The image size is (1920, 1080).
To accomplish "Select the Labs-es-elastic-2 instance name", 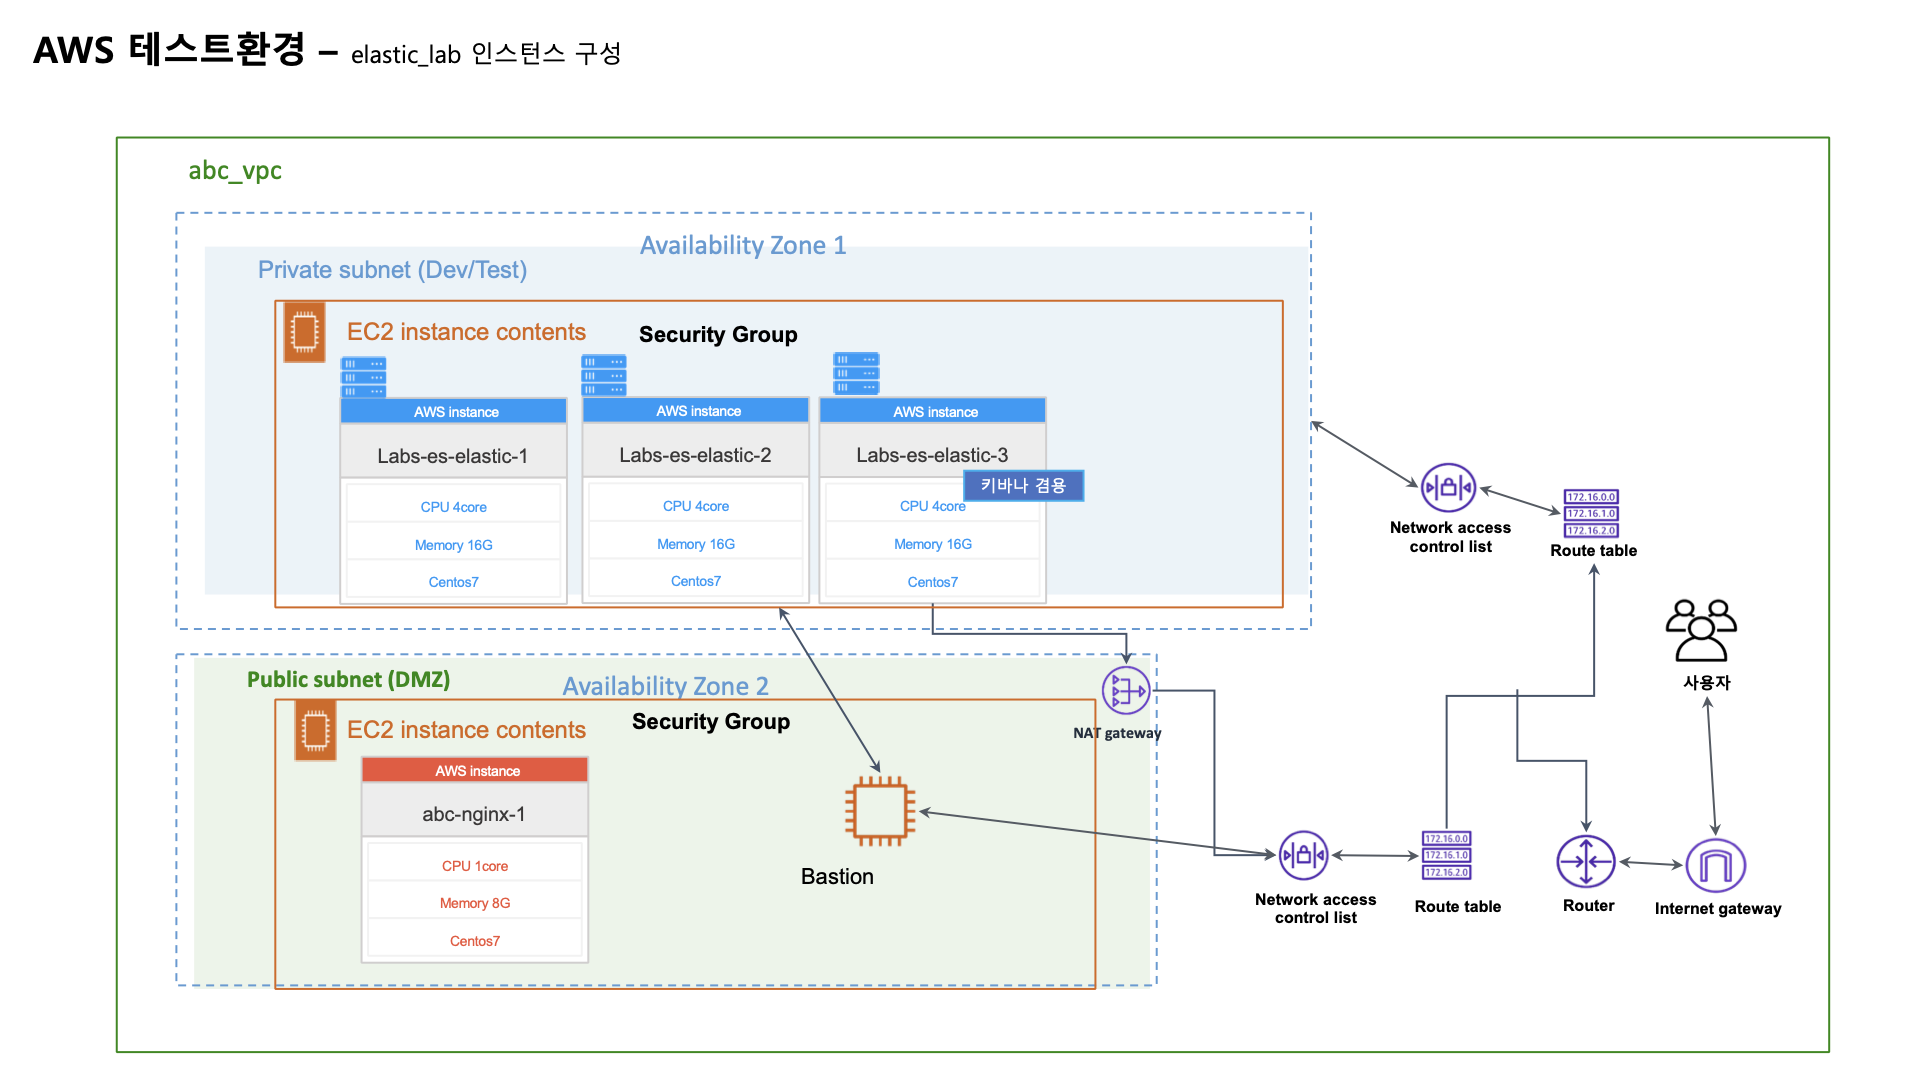I will point(695,455).
